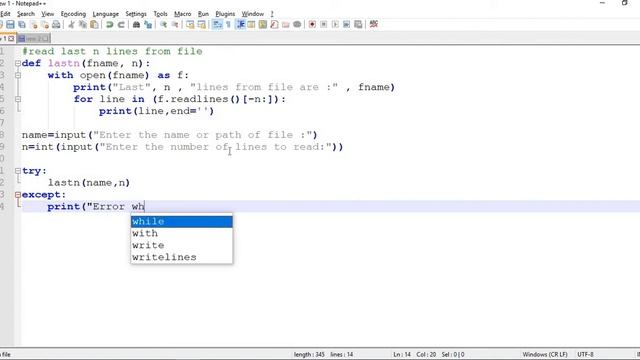Switch to the second inactive document tab

34,39
